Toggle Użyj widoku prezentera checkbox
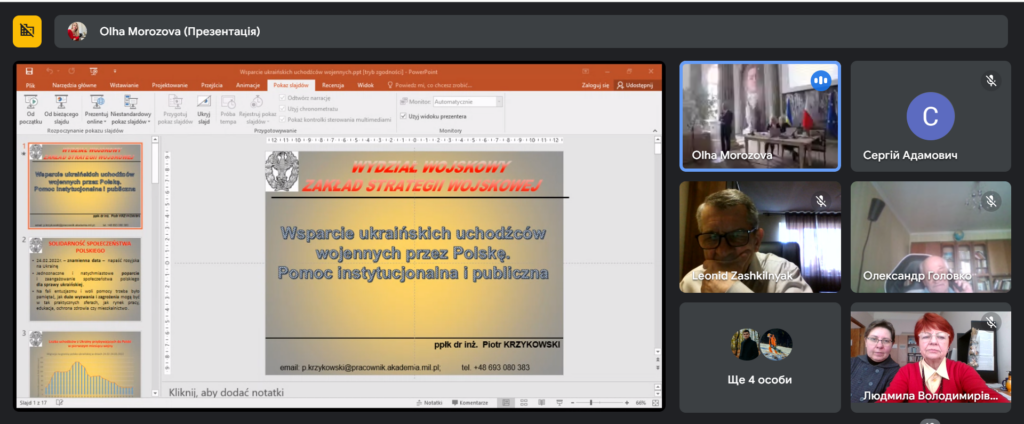This screenshot has width=1024, height=424. coord(403,116)
